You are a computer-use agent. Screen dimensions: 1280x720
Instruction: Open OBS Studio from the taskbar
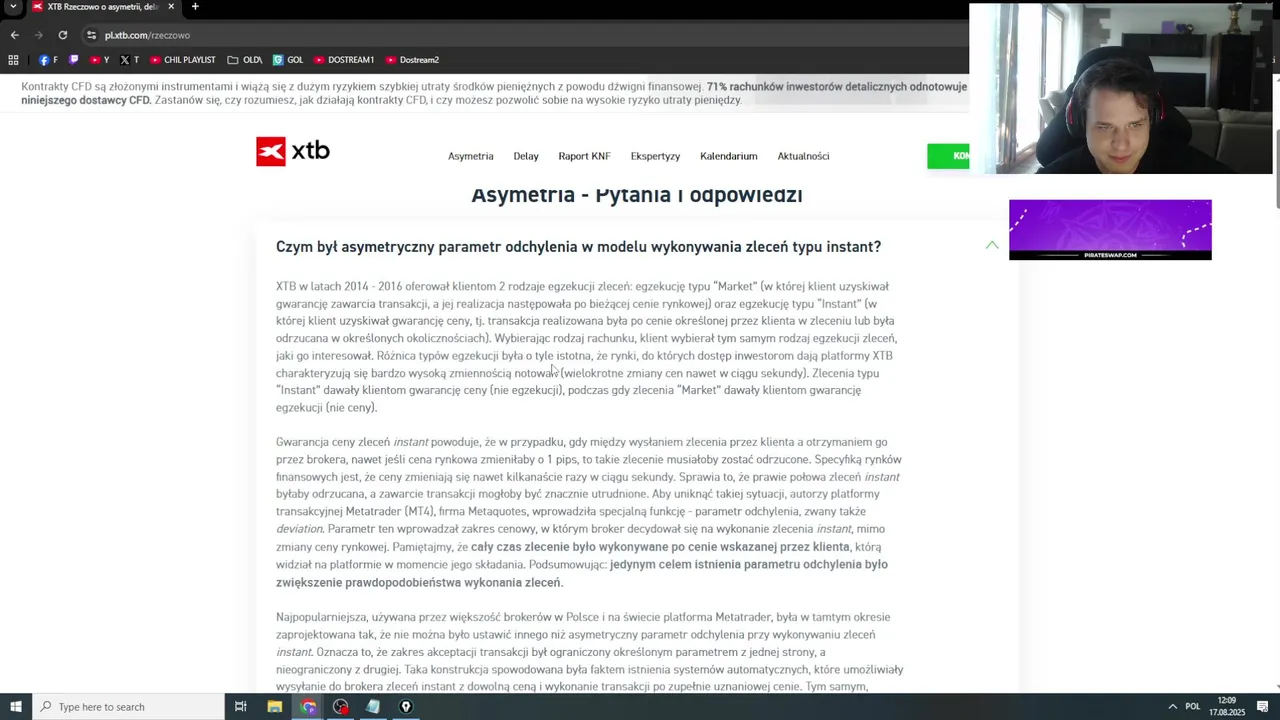pos(341,707)
